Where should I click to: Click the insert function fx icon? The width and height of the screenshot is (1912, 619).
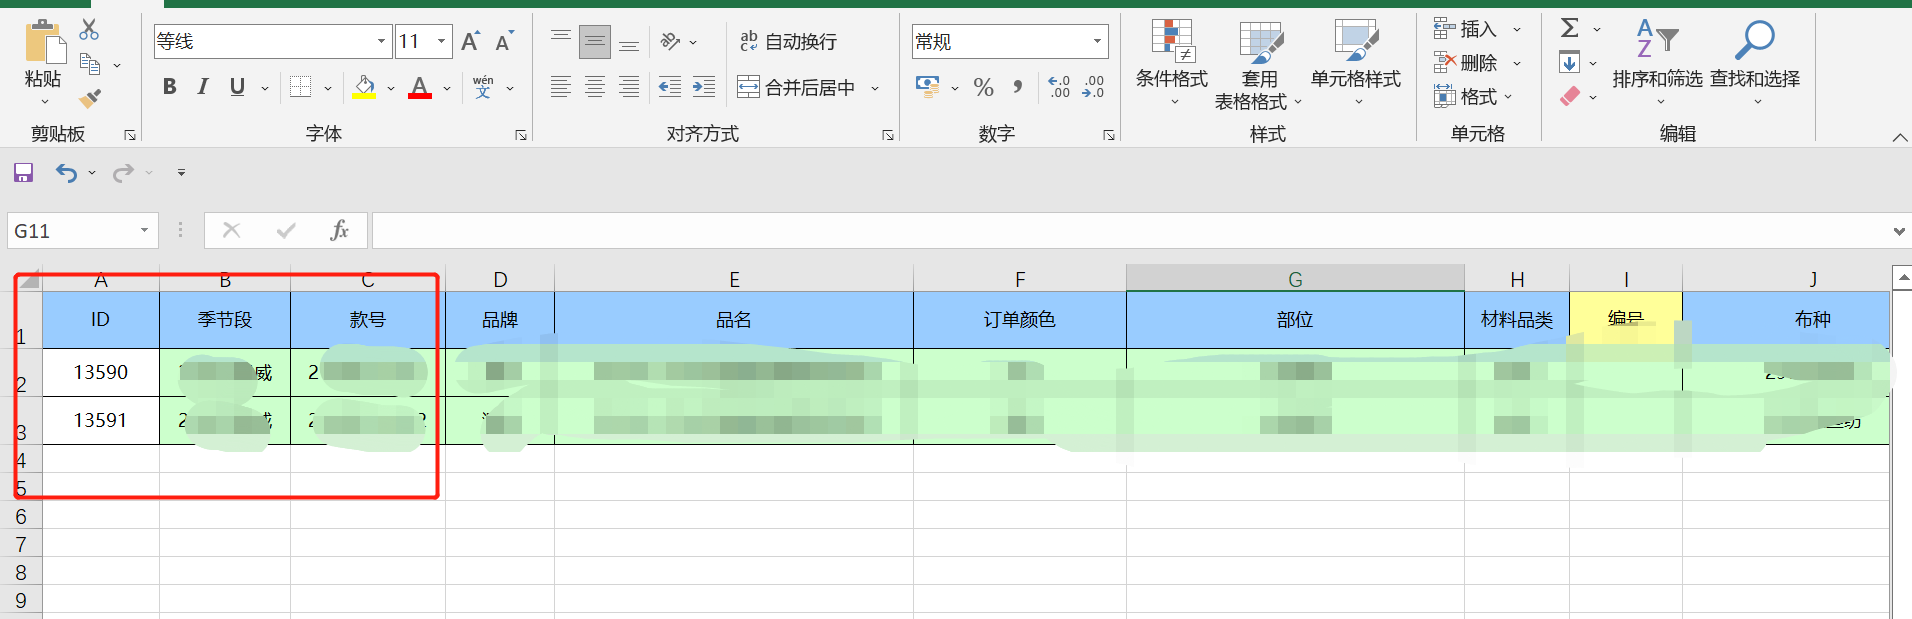339,231
